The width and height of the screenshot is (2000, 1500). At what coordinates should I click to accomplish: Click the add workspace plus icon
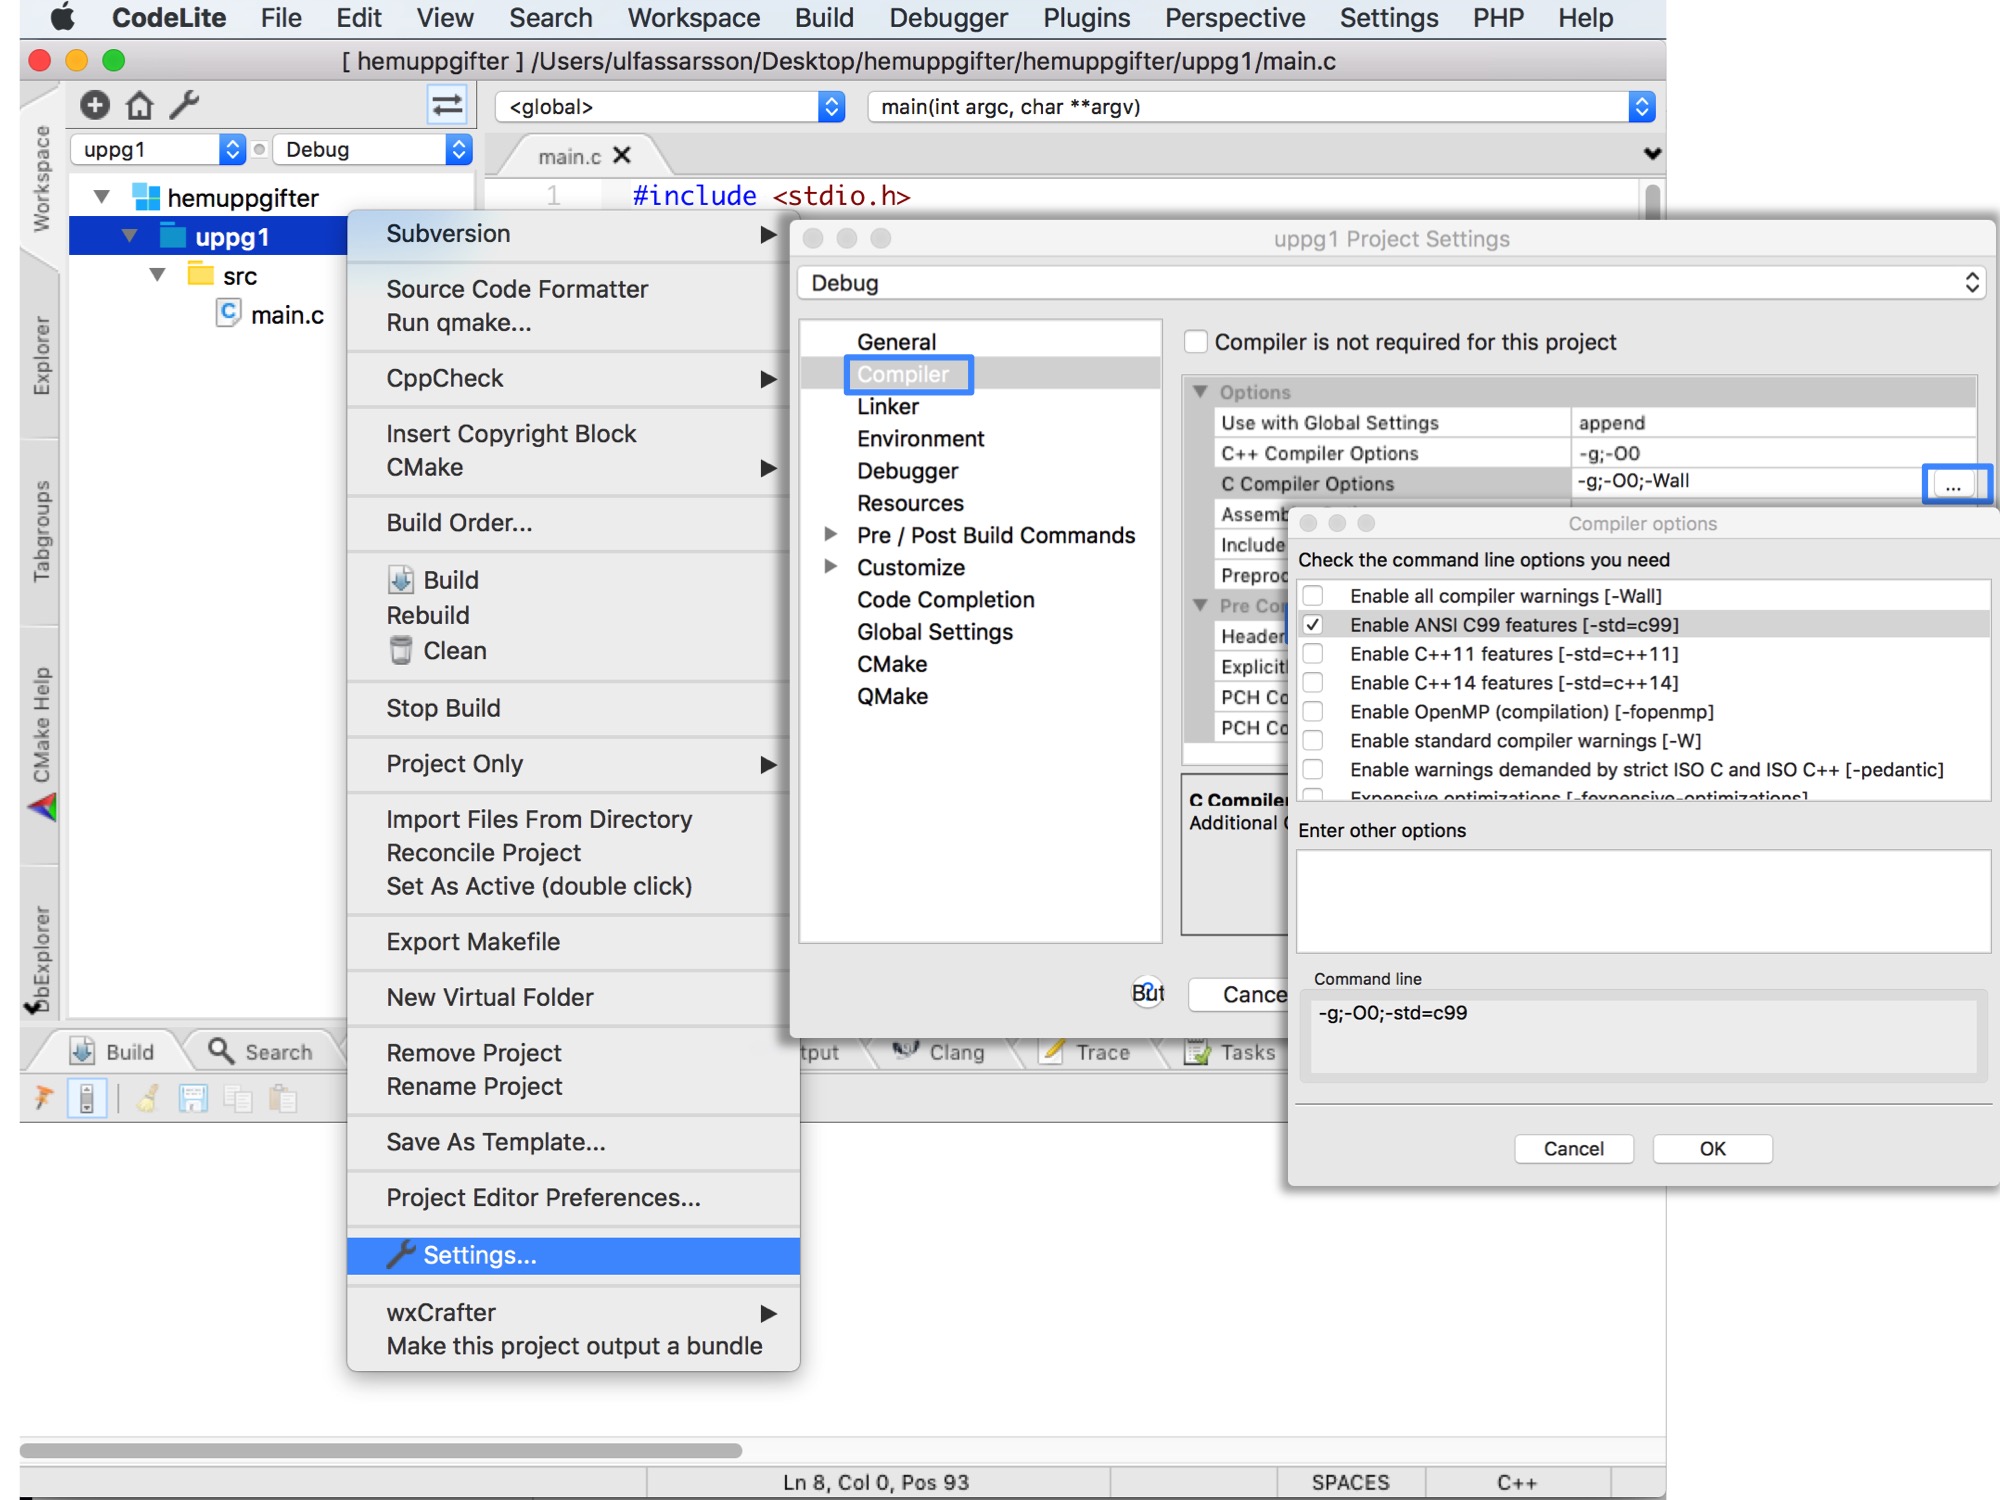point(95,105)
